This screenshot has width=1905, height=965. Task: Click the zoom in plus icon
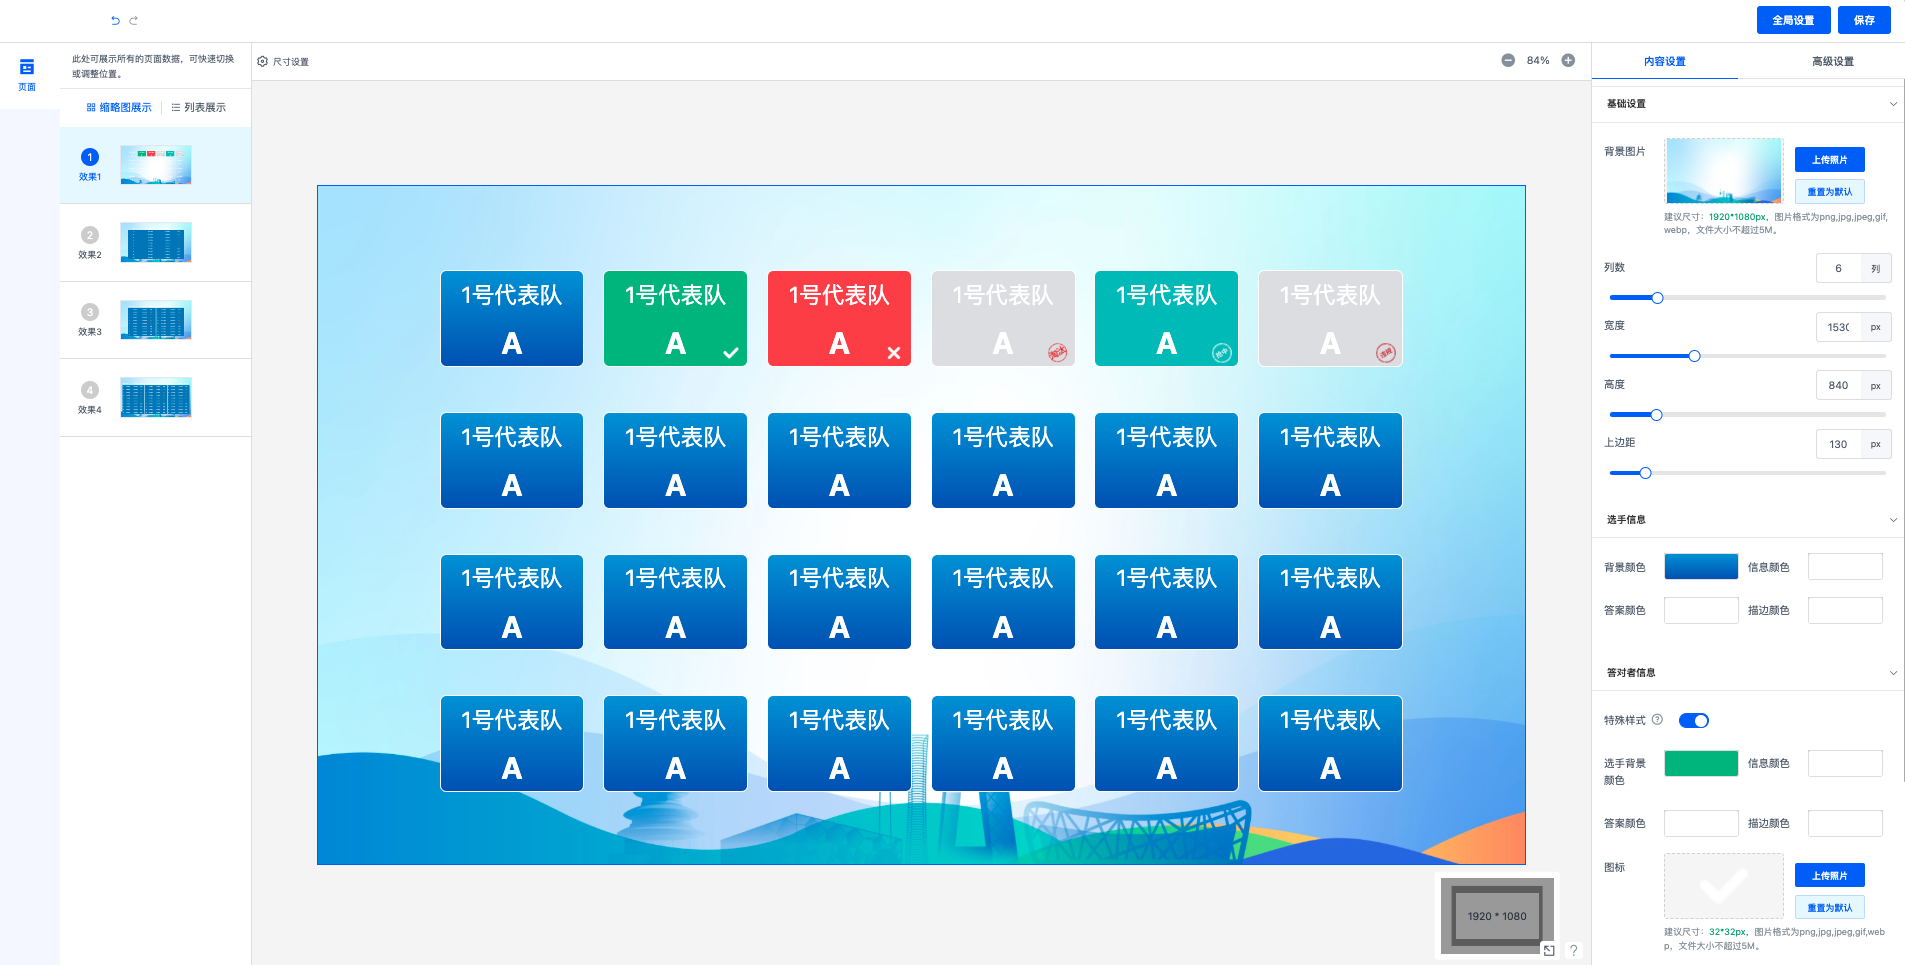pyautogui.click(x=1568, y=60)
